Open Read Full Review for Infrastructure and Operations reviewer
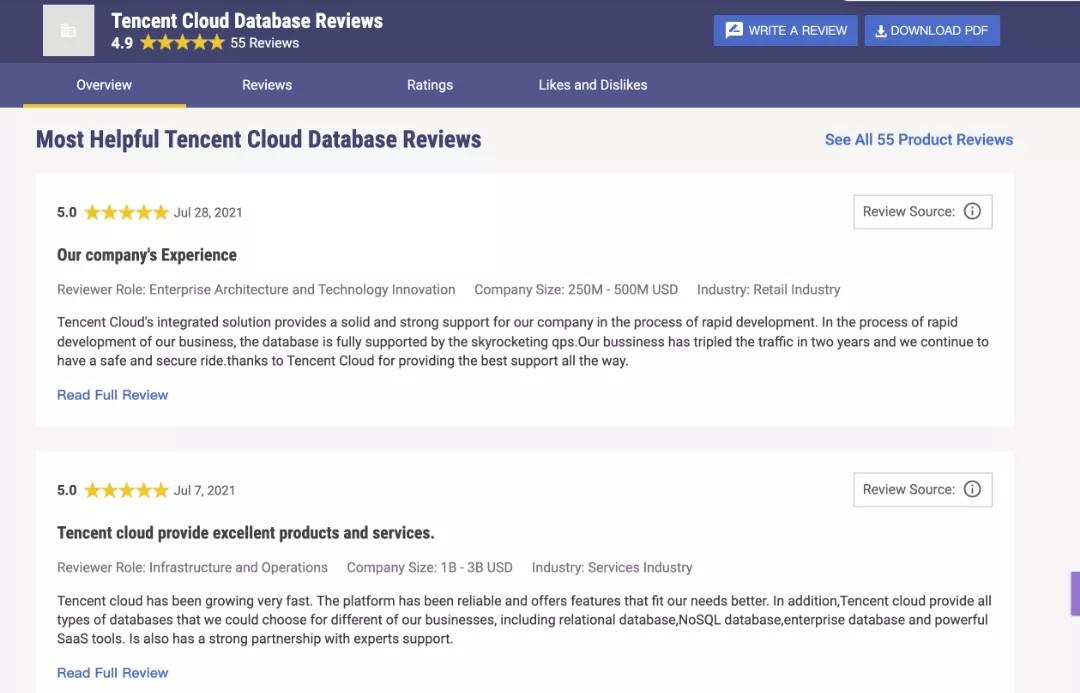 (x=112, y=672)
